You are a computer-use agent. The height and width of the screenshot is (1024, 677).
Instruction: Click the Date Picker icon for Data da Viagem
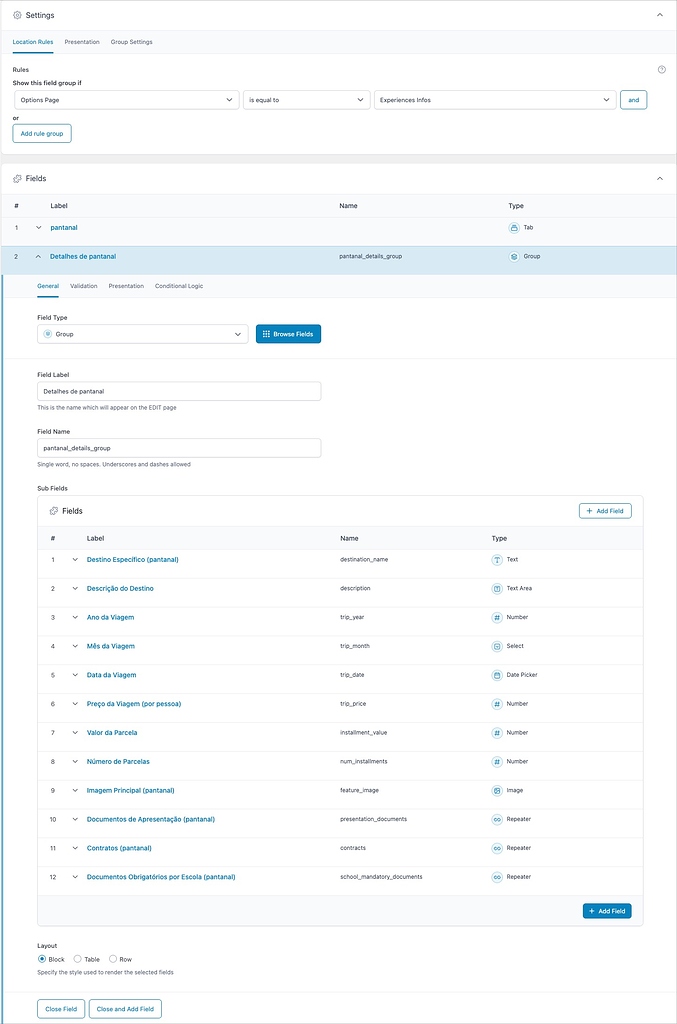click(496, 675)
